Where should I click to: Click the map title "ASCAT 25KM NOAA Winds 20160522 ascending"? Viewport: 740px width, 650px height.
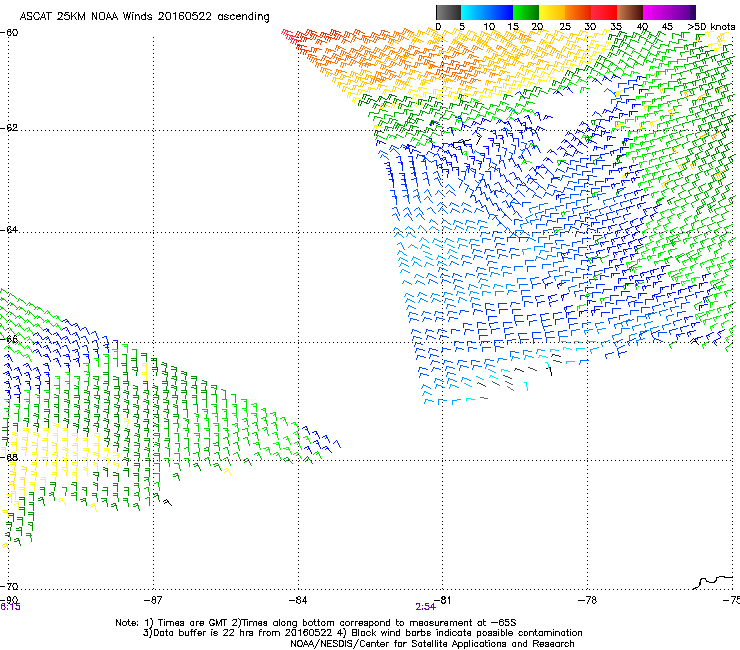pyautogui.click(x=144, y=17)
